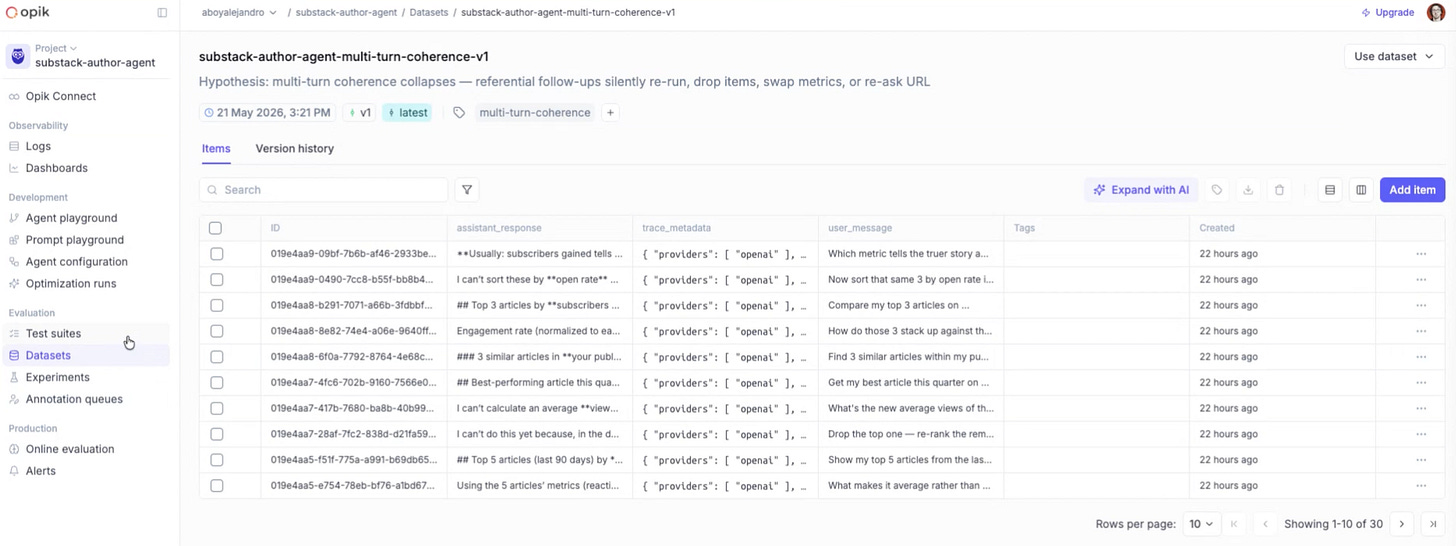Open the row height icon
This screenshot has height=546, width=1456.
(x=1330, y=190)
